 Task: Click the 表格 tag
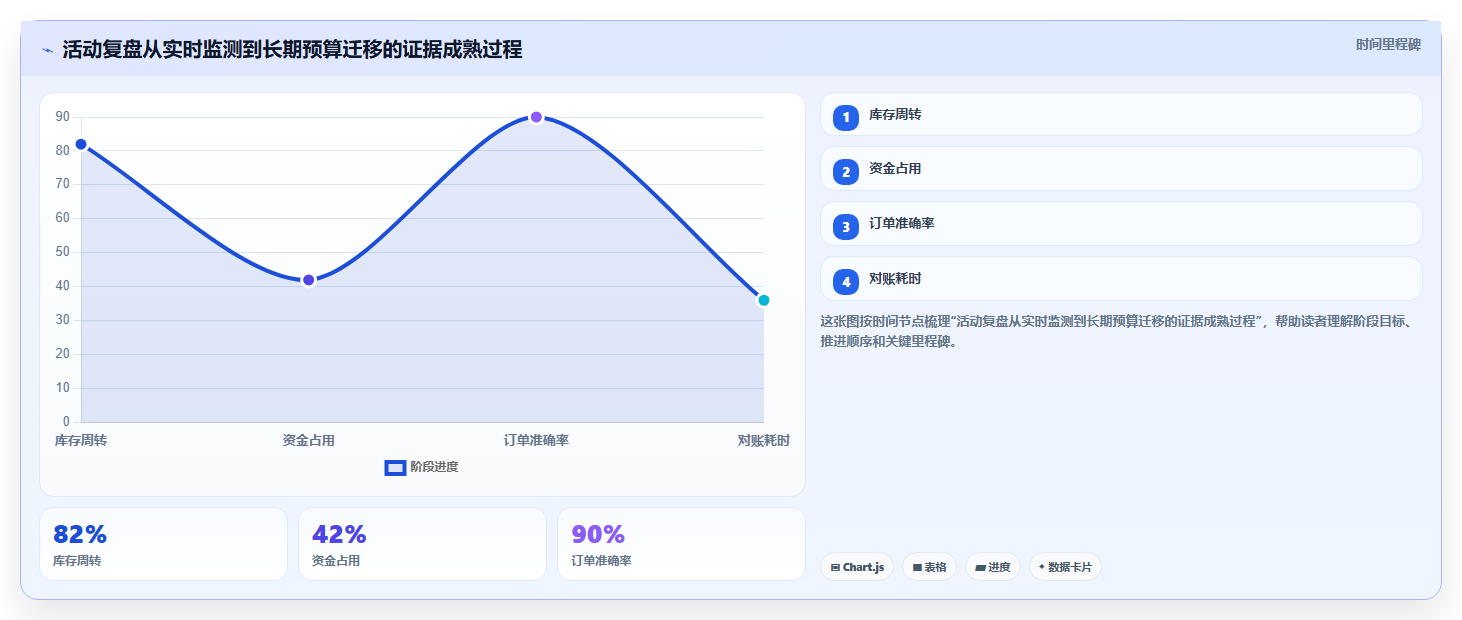pyautogui.click(x=929, y=567)
